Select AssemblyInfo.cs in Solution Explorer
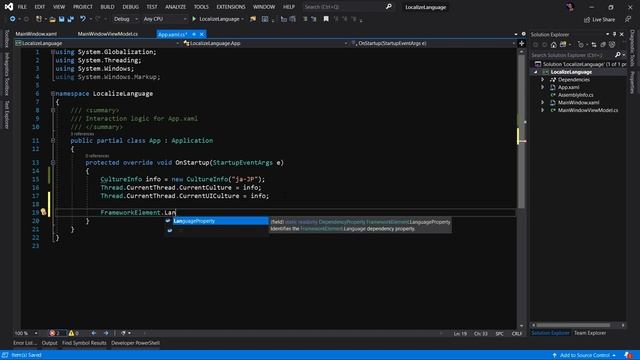 [x=576, y=95]
